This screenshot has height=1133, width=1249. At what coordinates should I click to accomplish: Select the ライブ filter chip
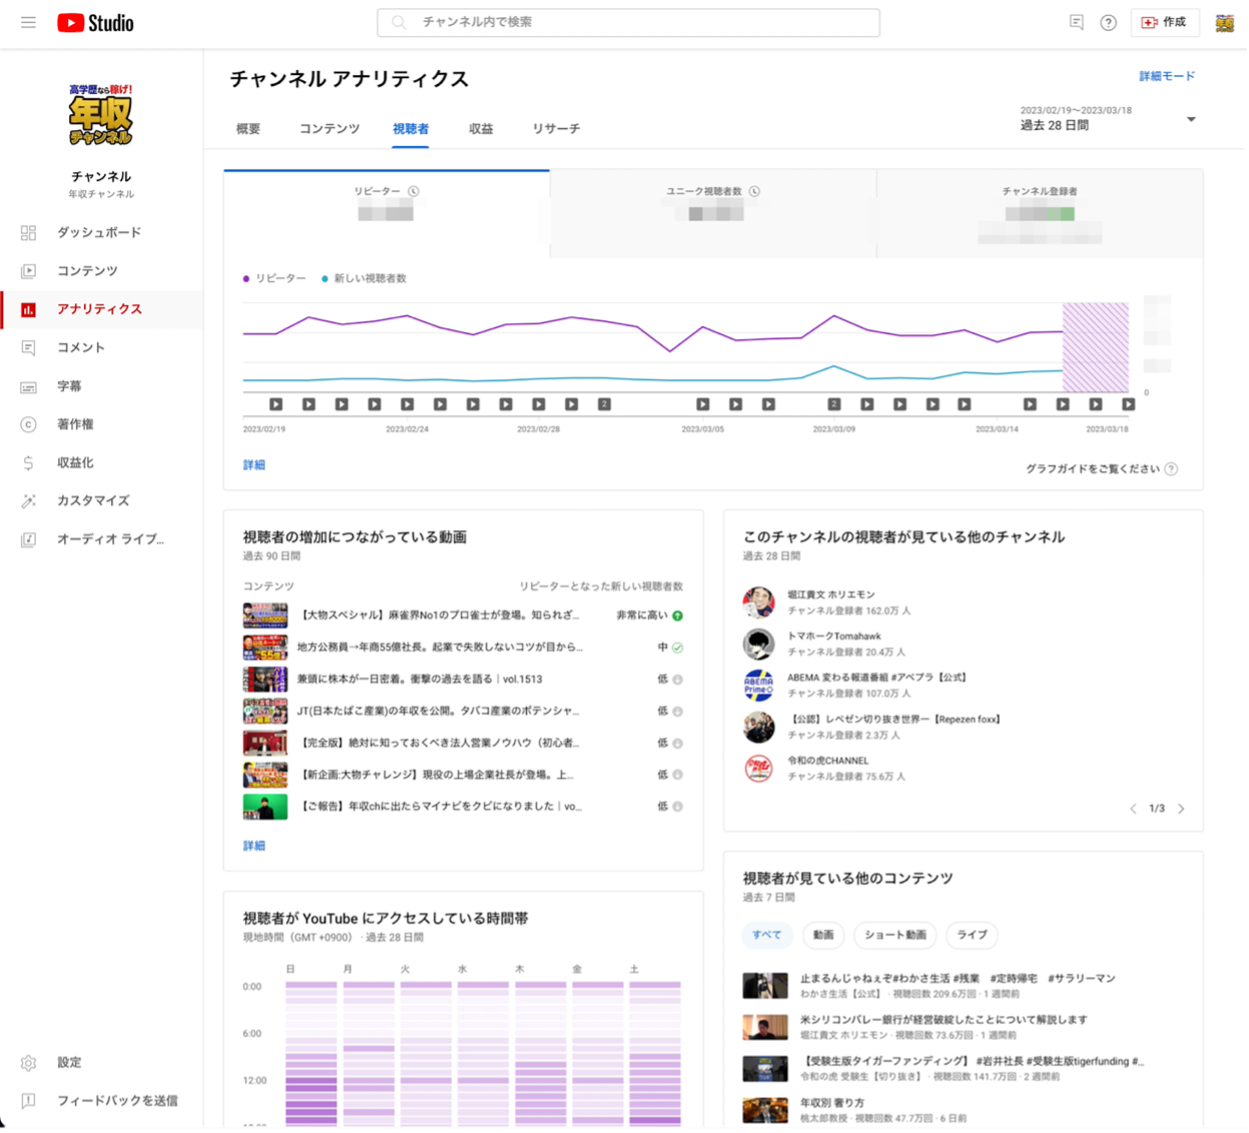pyautogui.click(x=971, y=935)
